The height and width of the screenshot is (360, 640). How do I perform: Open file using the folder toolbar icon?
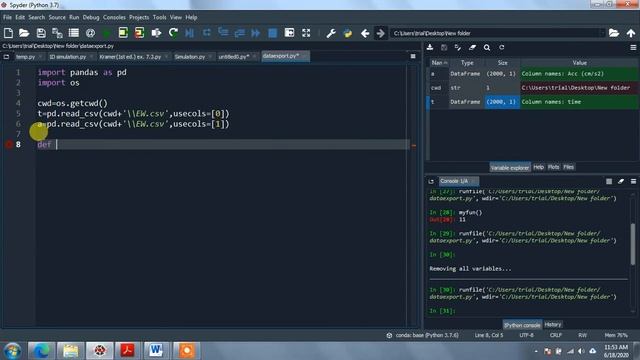[24, 33]
